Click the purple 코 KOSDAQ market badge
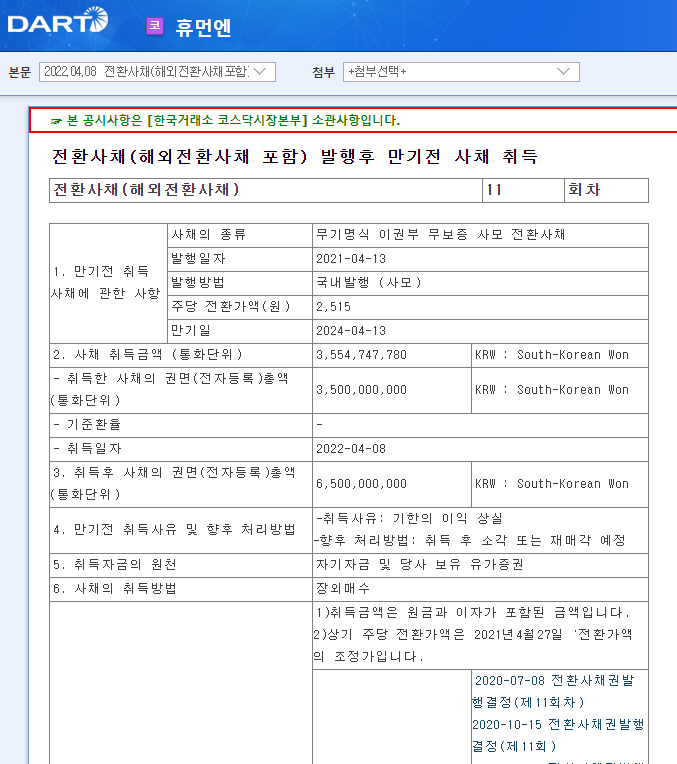The image size is (677, 764). click(155, 26)
